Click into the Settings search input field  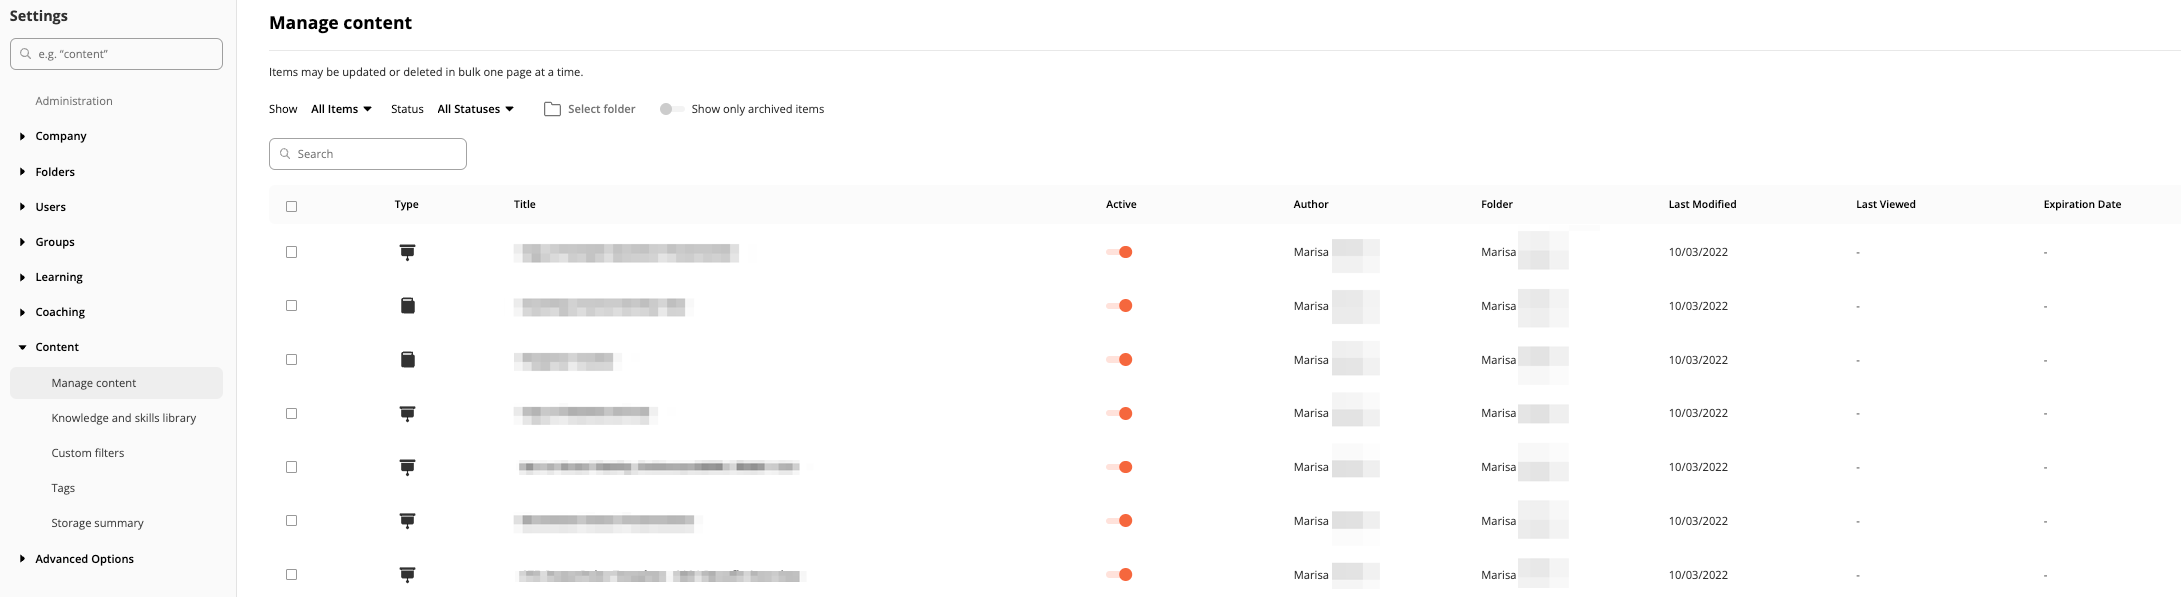pyautogui.click(x=125, y=54)
